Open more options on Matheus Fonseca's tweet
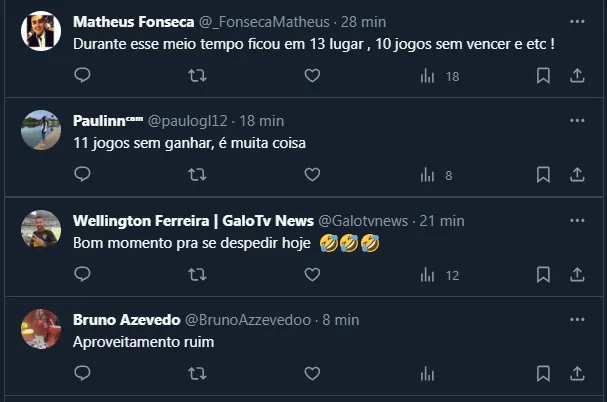This screenshot has height=402, width=607. (x=577, y=20)
